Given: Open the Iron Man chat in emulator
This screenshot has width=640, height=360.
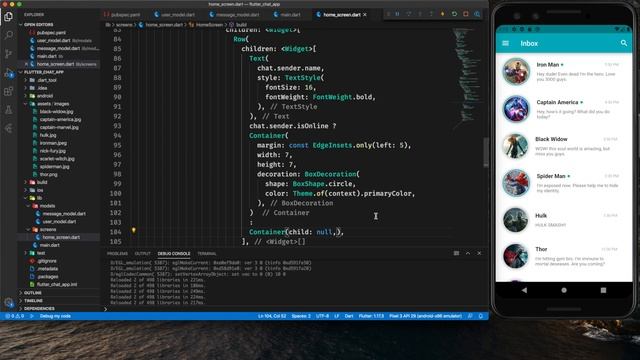Looking at the screenshot, I should point(564,71).
